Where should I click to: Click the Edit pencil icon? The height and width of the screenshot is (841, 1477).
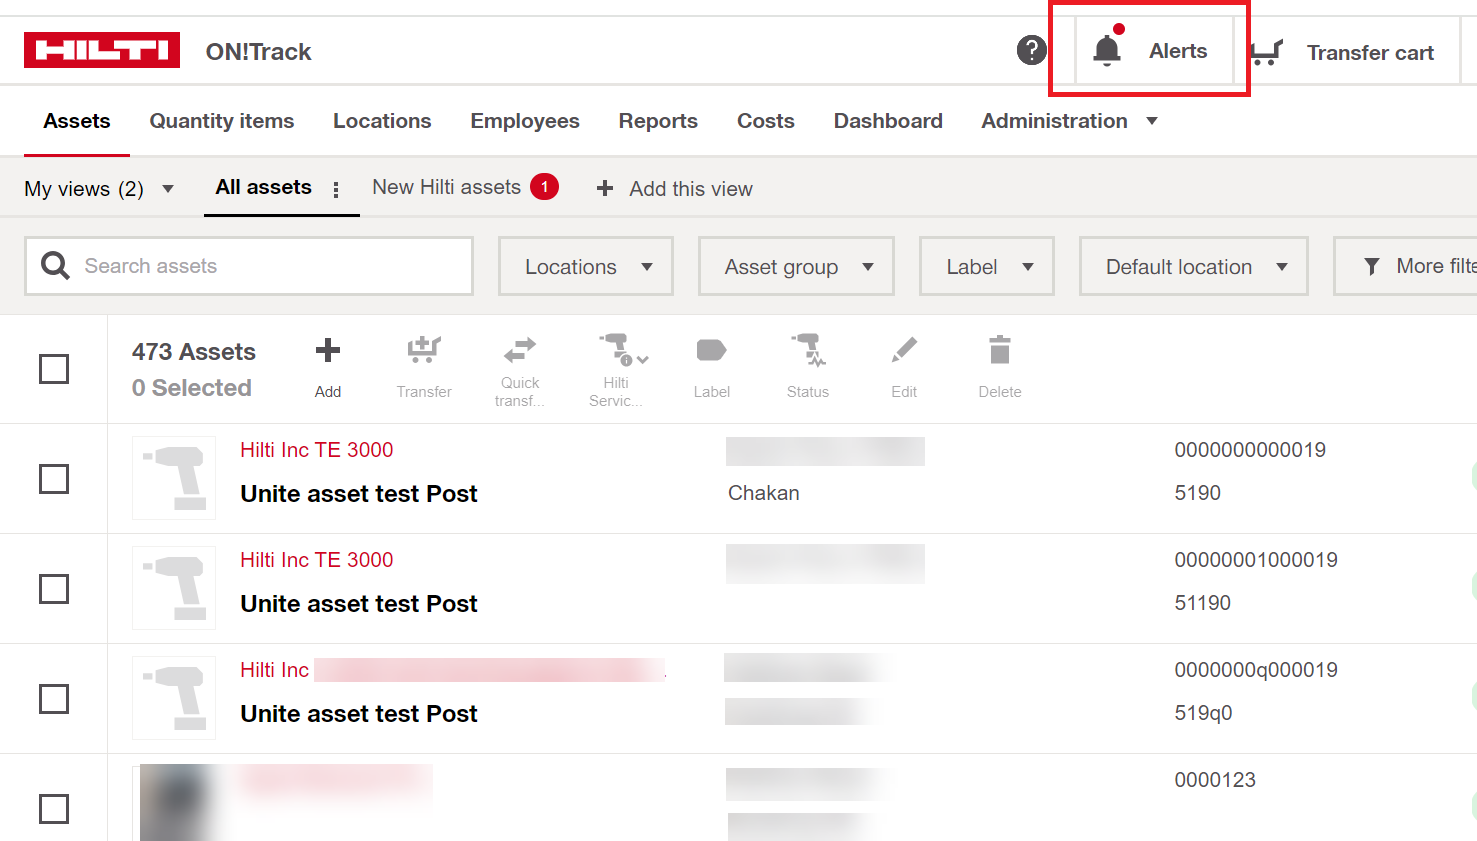coord(904,350)
